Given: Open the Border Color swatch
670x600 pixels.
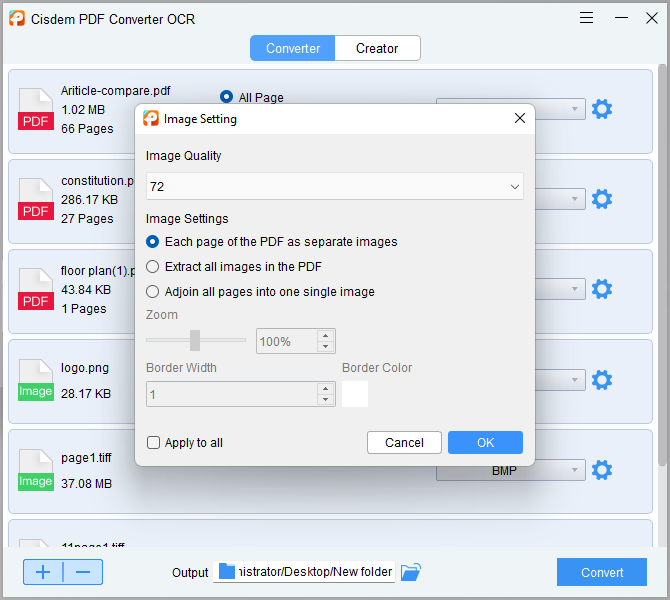Looking at the screenshot, I should [x=355, y=394].
